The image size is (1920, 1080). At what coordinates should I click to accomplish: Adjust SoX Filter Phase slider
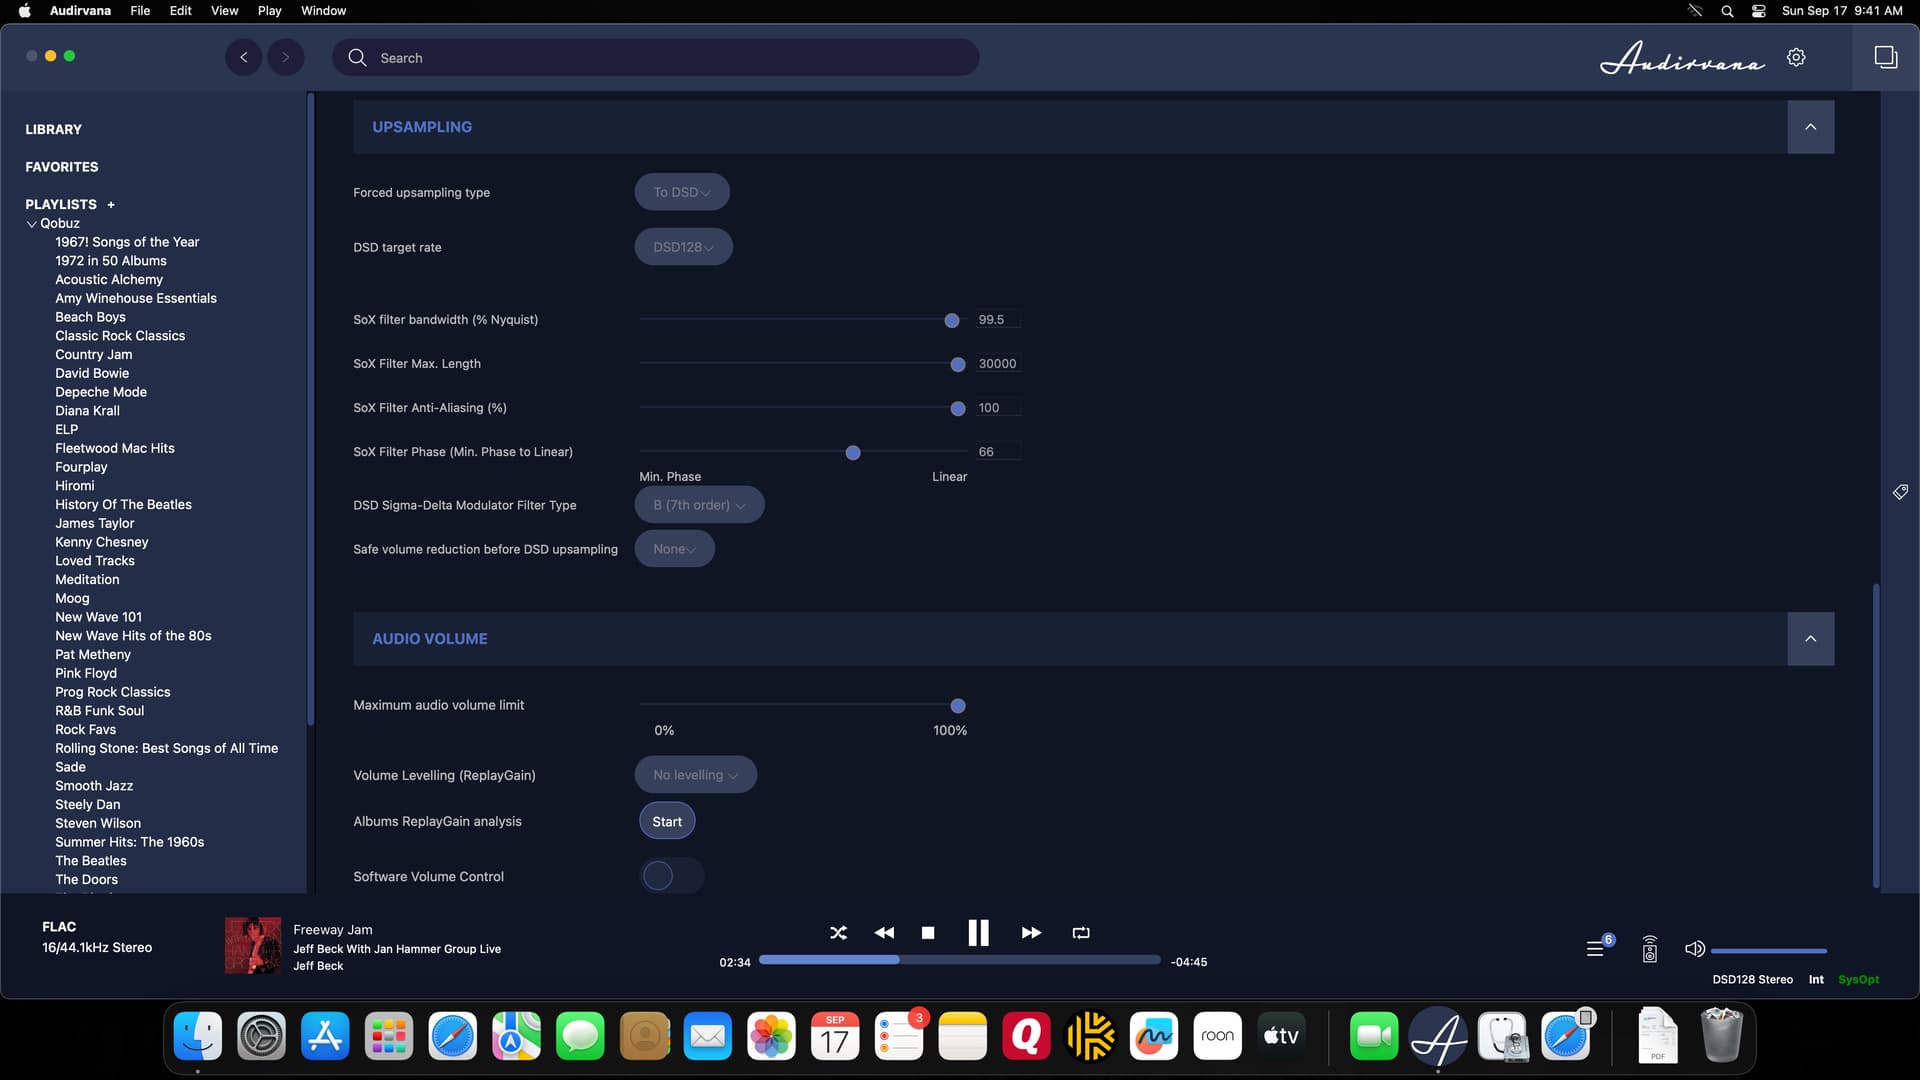853,453
